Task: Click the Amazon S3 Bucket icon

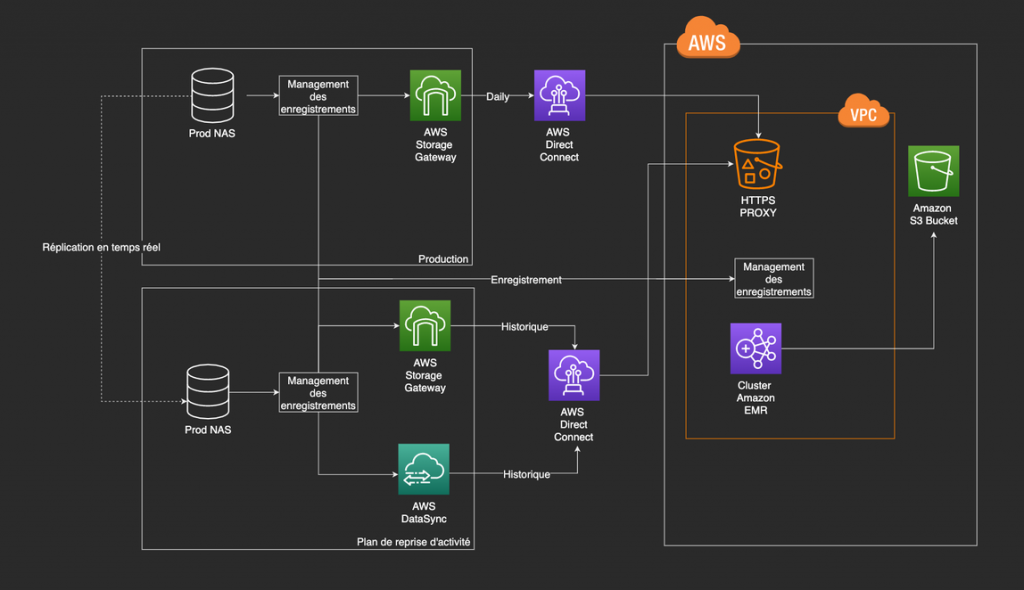Action: point(934,171)
